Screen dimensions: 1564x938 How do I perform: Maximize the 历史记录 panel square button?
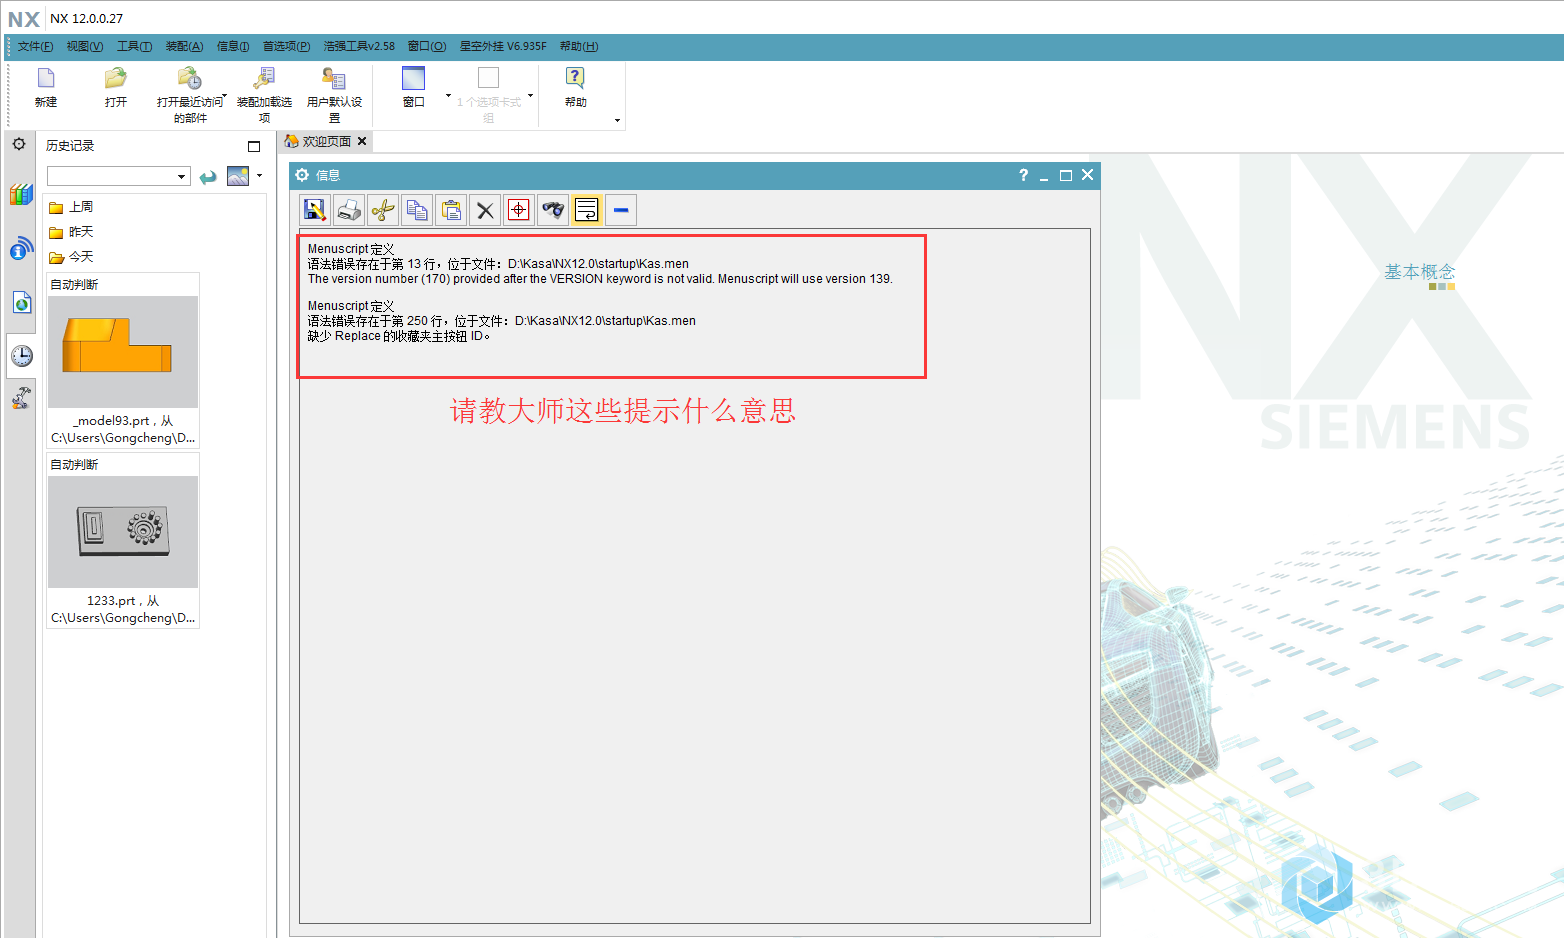254,146
